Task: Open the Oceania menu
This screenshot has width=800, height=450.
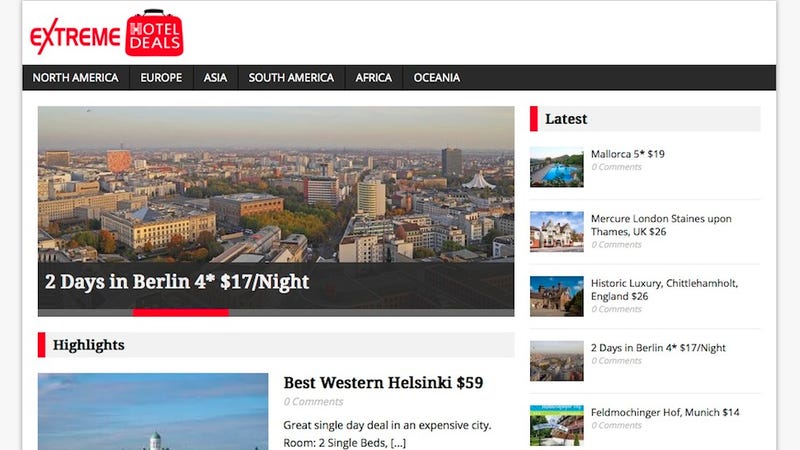Action: (x=437, y=78)
